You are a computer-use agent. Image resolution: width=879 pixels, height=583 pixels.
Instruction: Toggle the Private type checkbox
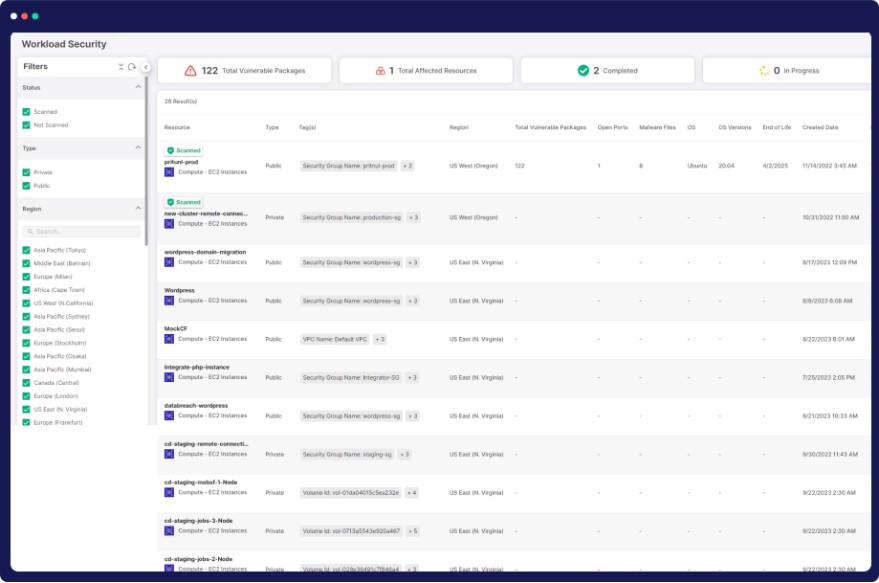26,172
